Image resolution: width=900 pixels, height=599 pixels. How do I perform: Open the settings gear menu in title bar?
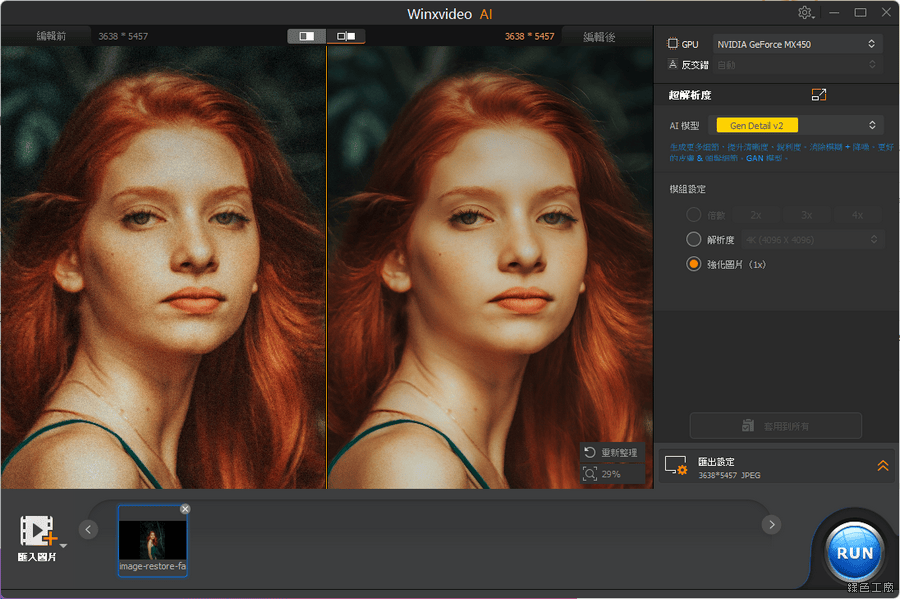pos(805,13)
